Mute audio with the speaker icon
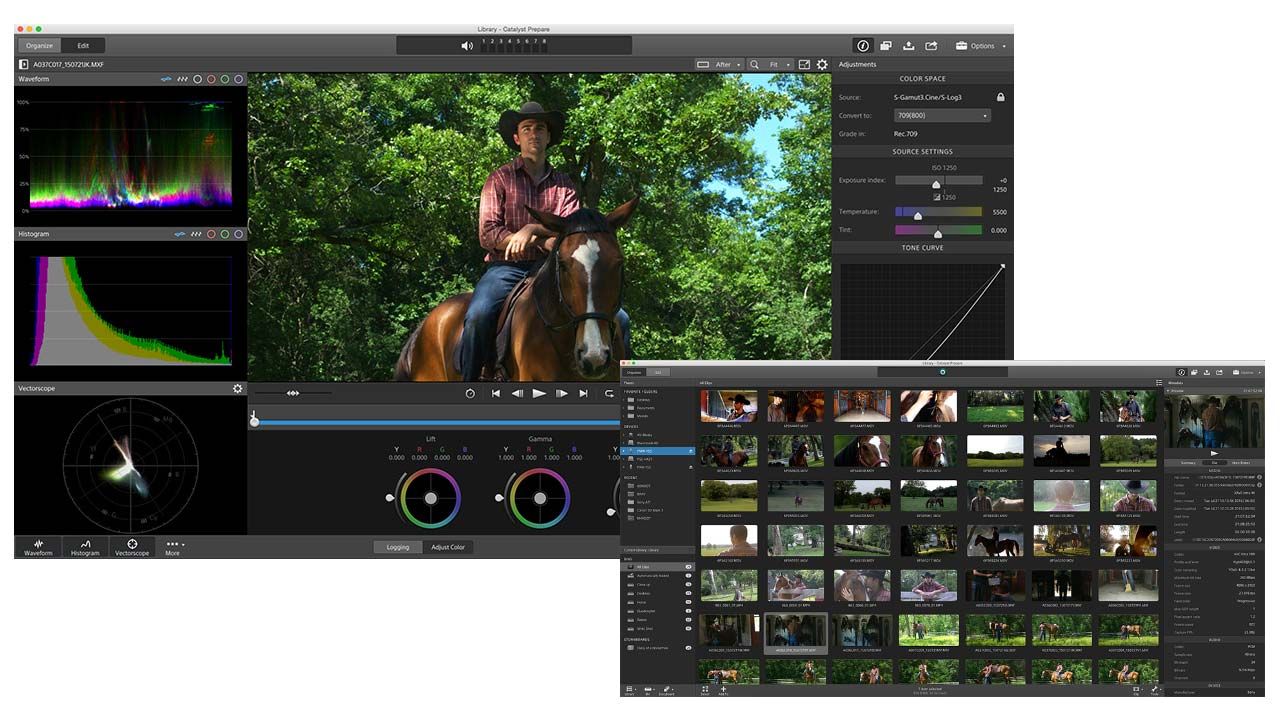Screen dimensions: 1280x720 pos(467,46)
